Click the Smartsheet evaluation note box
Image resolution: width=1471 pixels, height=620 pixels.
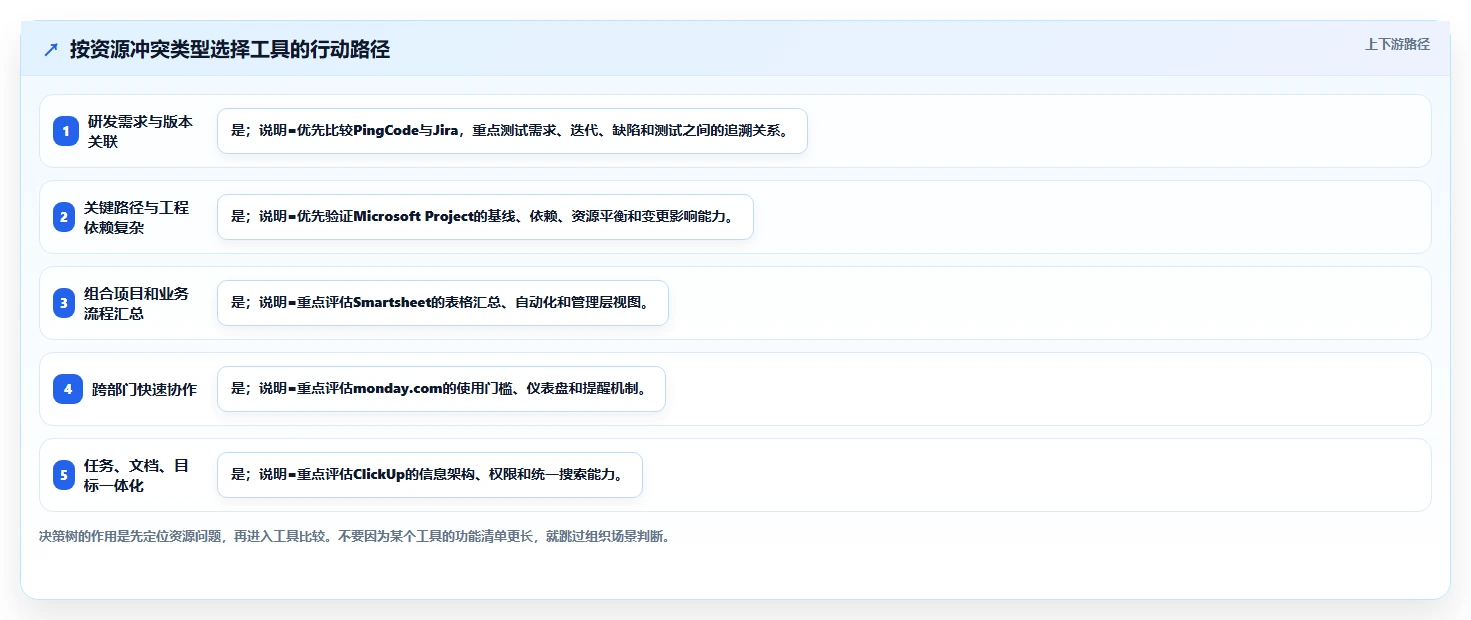(442, 303)
